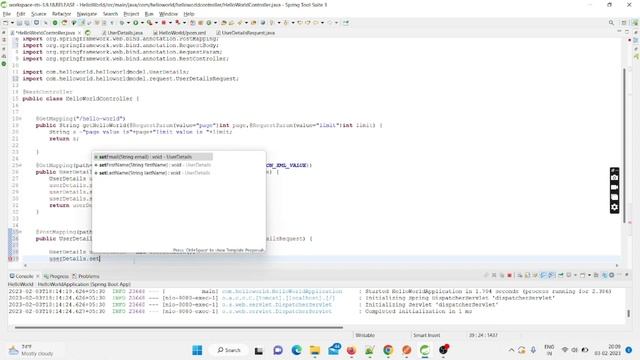Open the Refactor menu
640x360 pixels.
(62, 14)
